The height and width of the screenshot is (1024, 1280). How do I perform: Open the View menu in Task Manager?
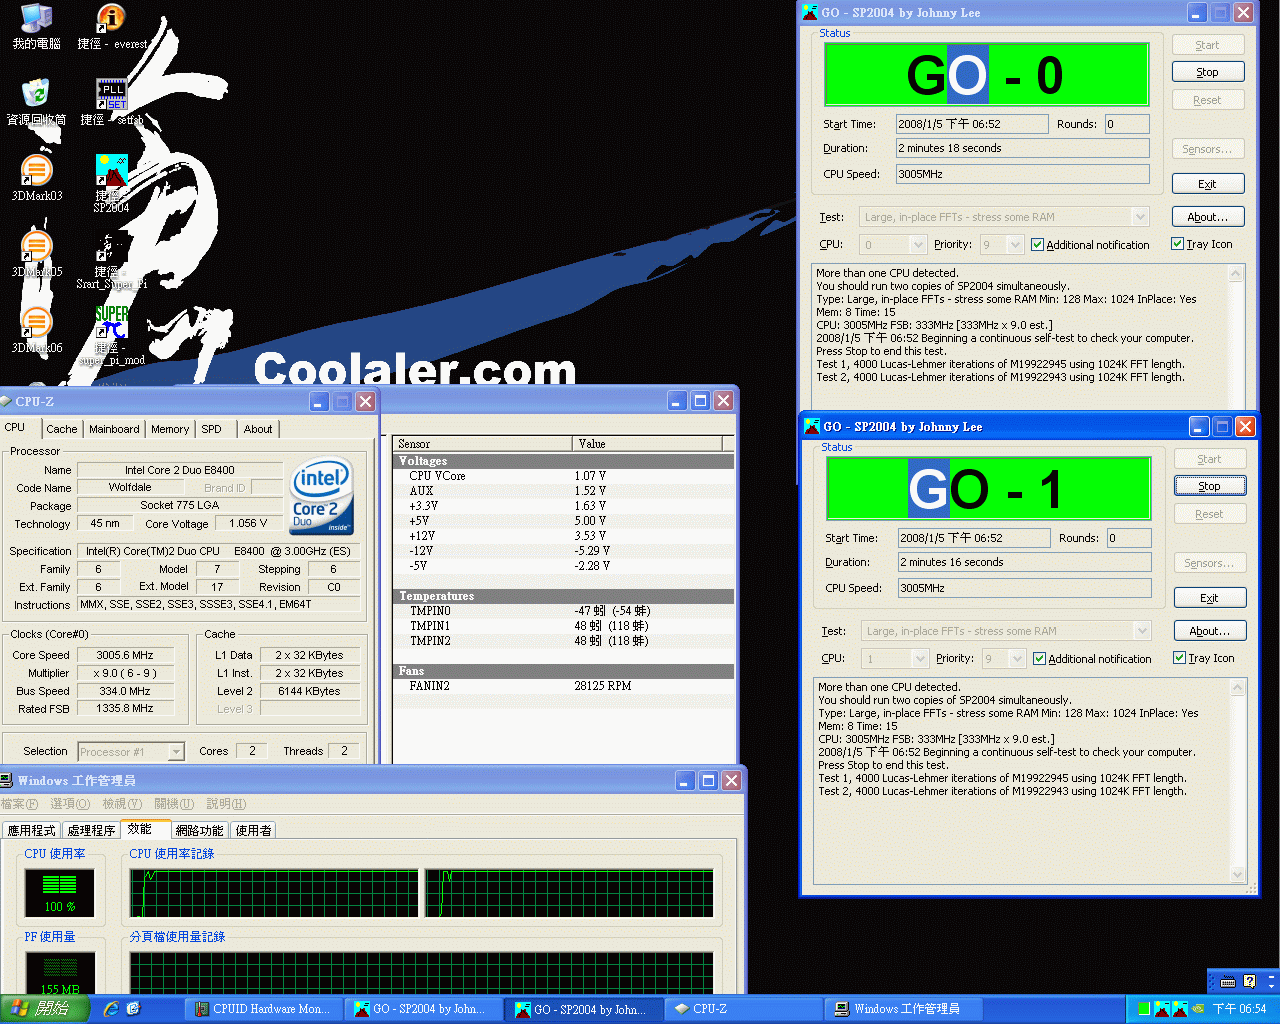click(122, 804)
